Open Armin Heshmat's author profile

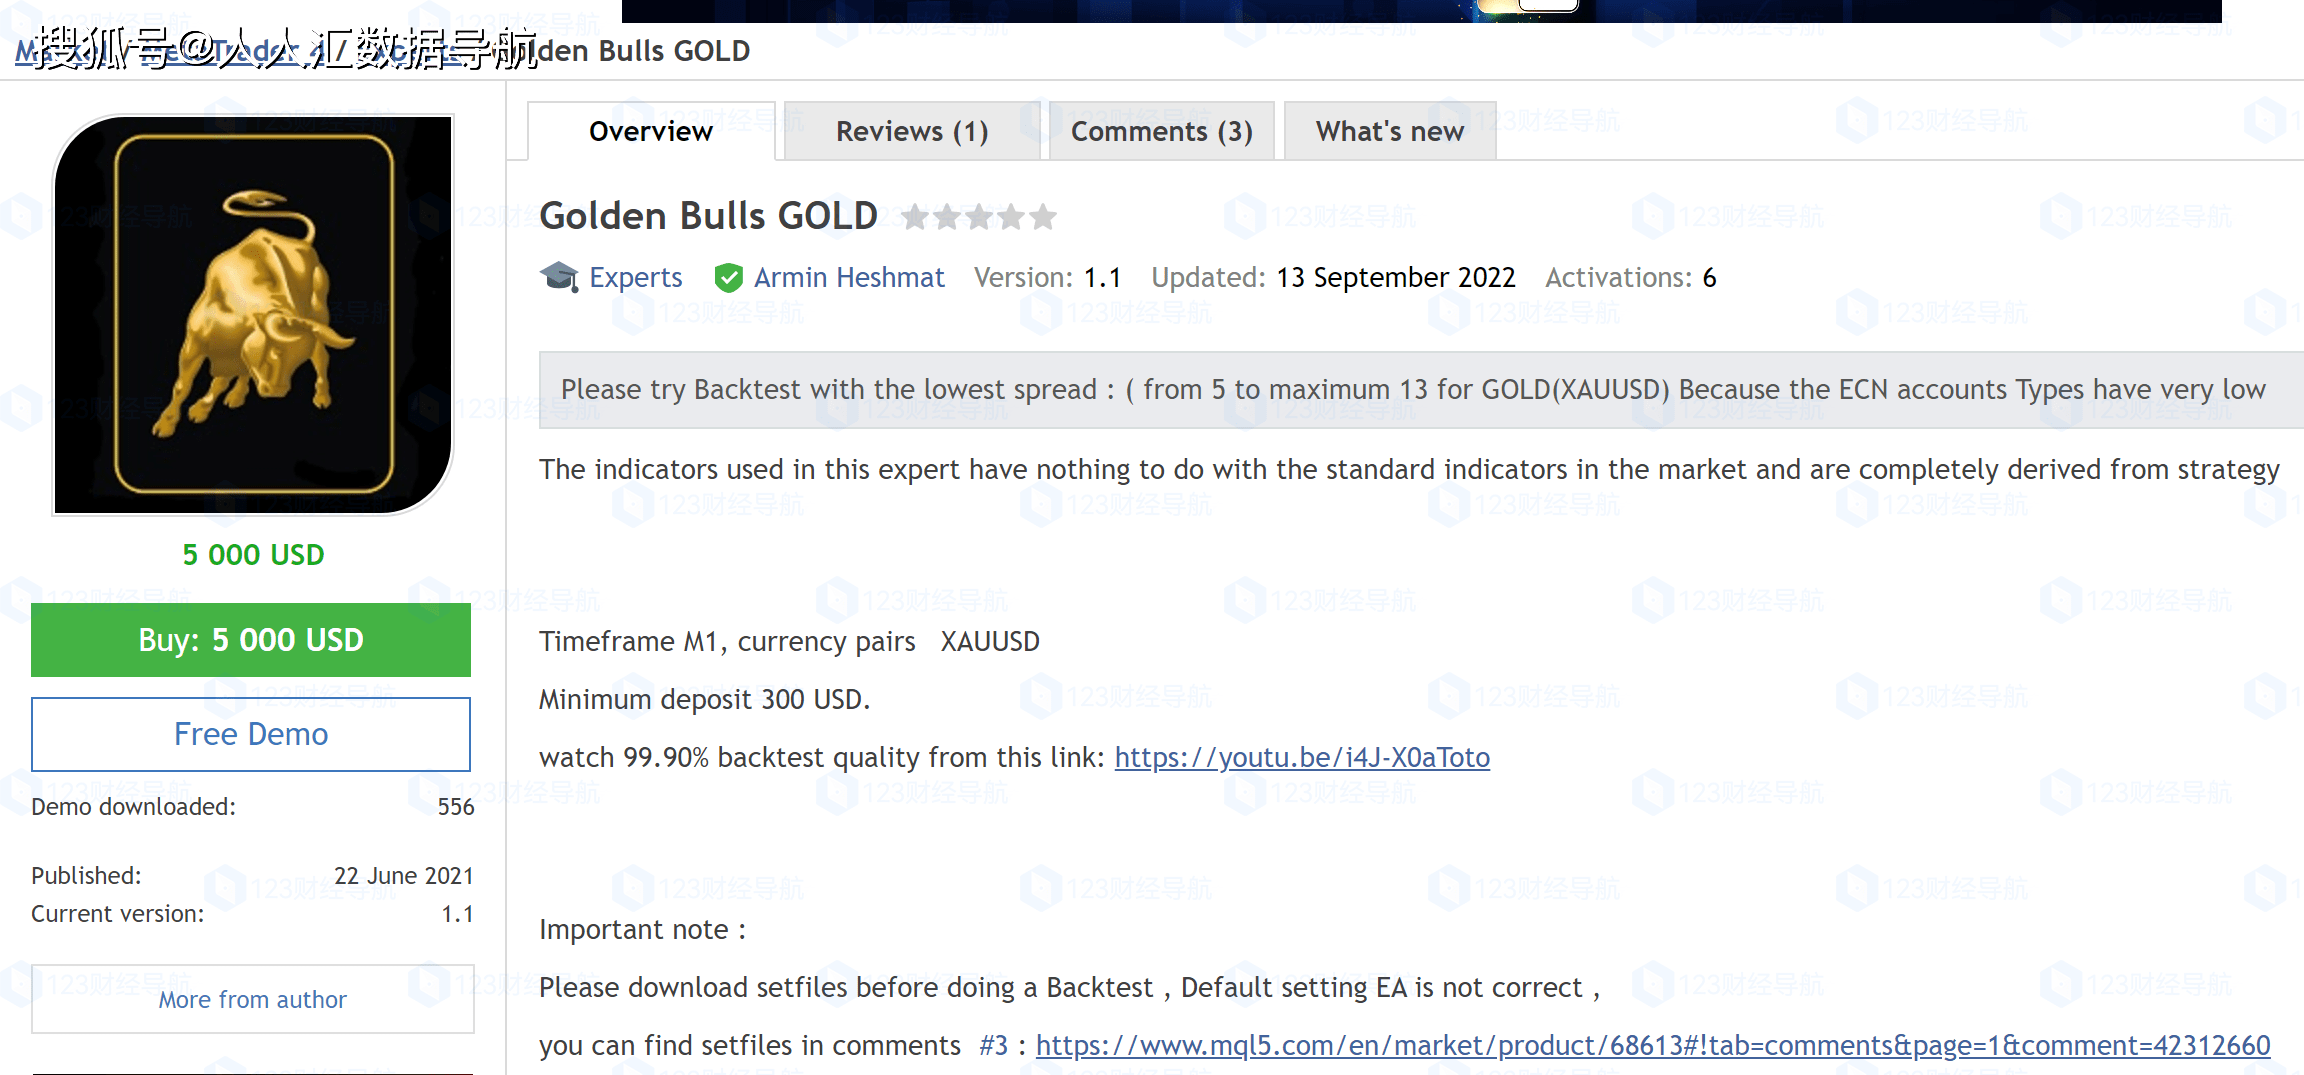[x=849, y=277]
